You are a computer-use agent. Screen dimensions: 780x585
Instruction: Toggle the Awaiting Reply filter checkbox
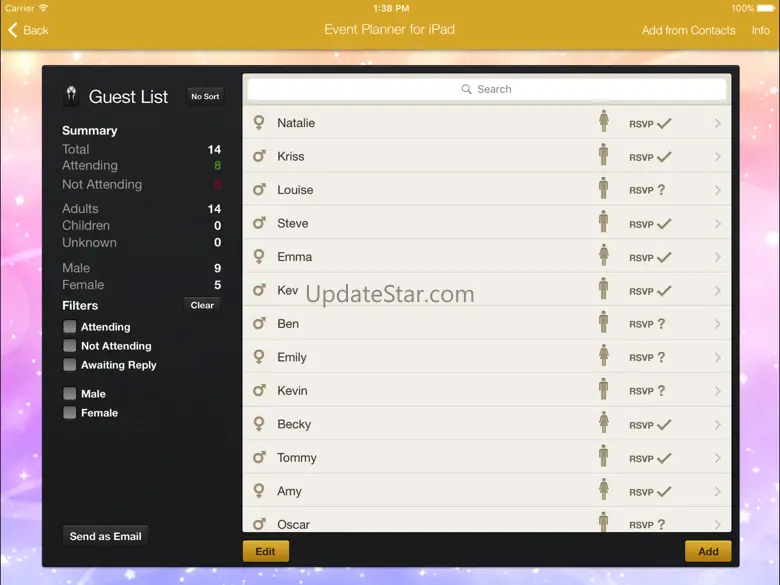coord(70,365)
